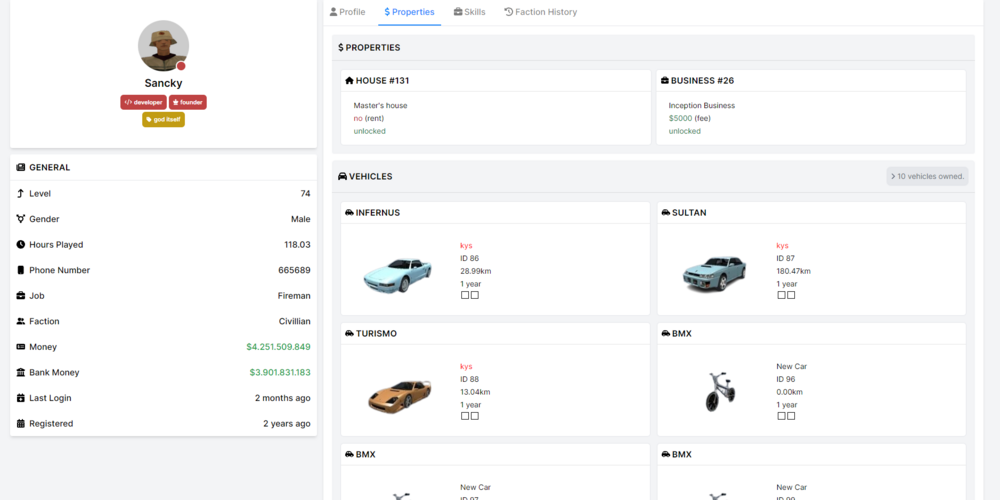Click the house icon of House #131

(349, 80)
